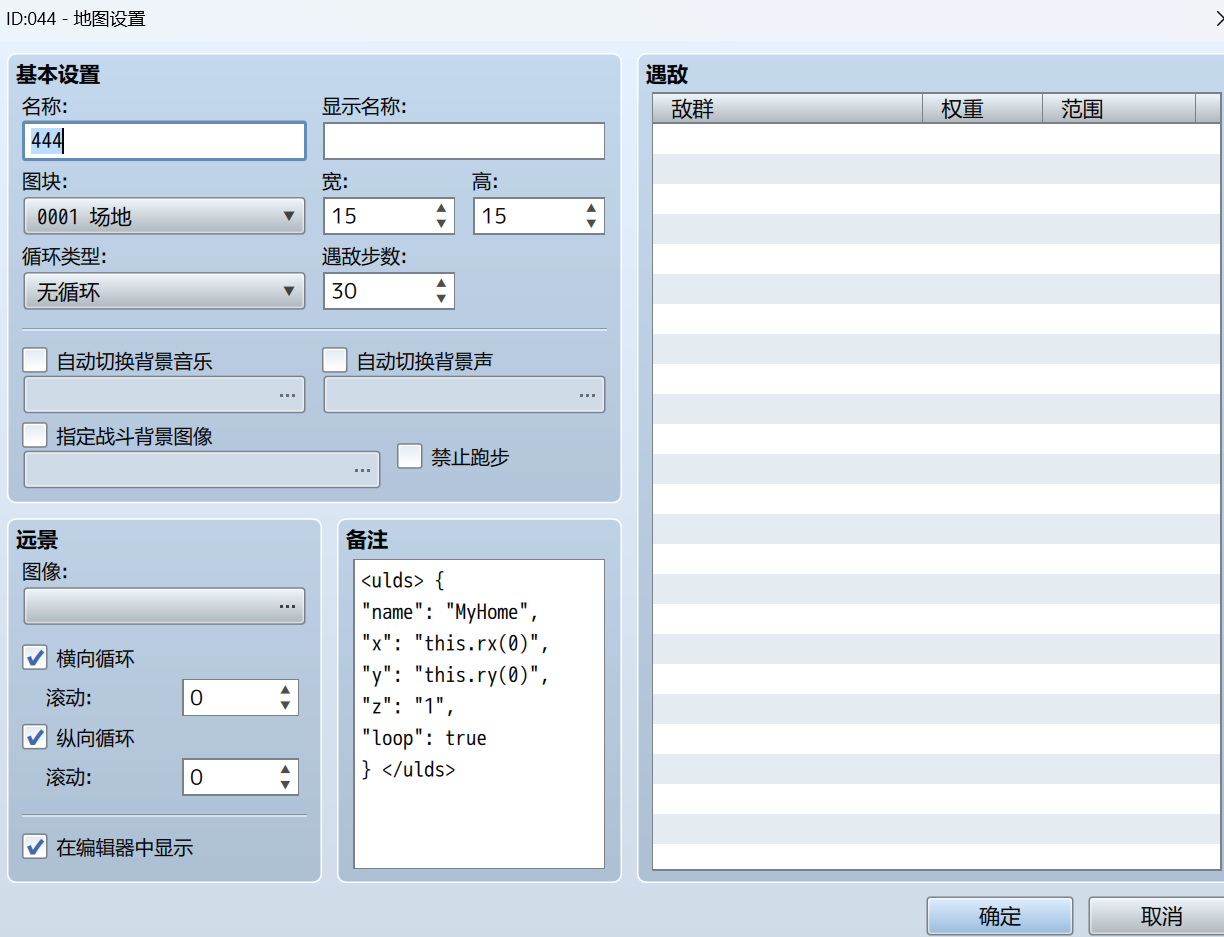Viewport: 1224px width, 937px height.
Task: Click the "x": "this.rx(0)" line in notes
Action: pyautogui.click(x=455, y=643)
